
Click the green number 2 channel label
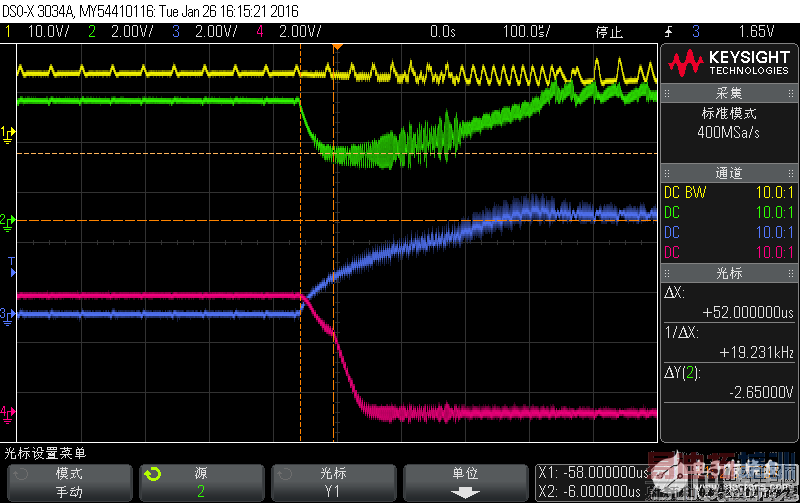point(92,32)
